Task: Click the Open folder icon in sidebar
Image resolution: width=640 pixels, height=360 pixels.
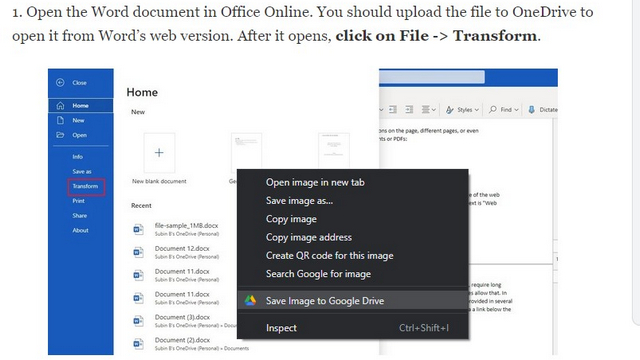Action: click(x=60, y=135)
